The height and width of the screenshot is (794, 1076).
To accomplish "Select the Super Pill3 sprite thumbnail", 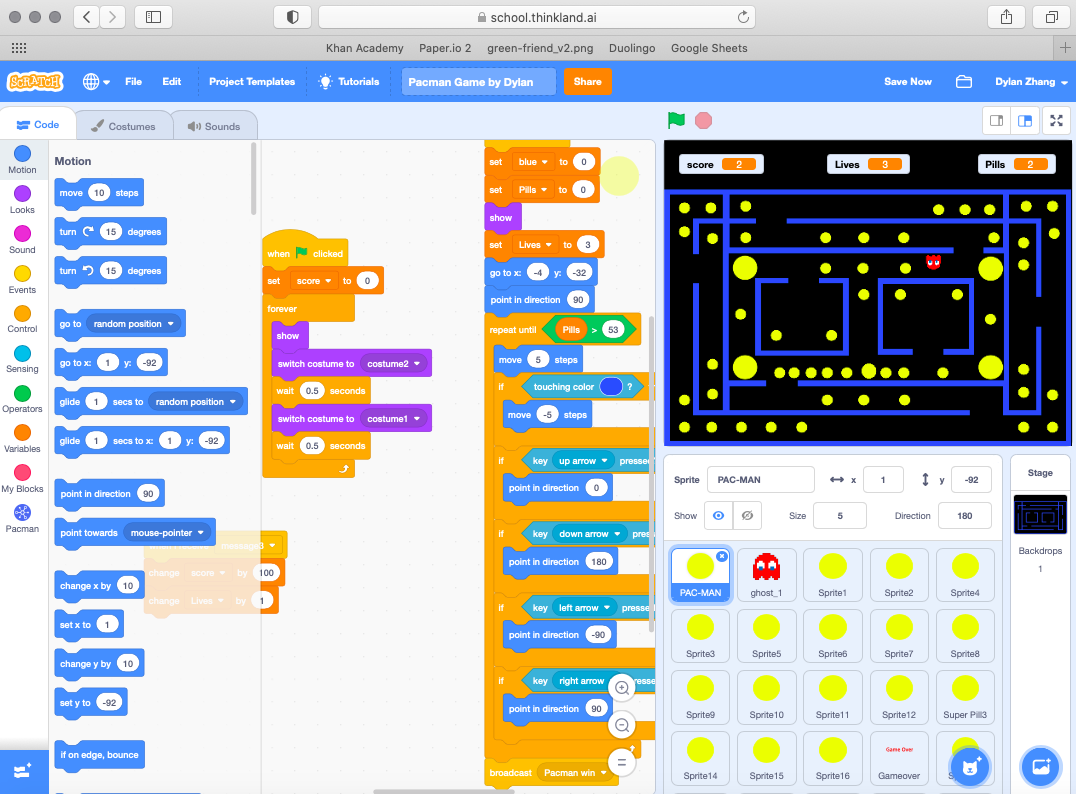I will pyautogui.click(x=964, y=697).
